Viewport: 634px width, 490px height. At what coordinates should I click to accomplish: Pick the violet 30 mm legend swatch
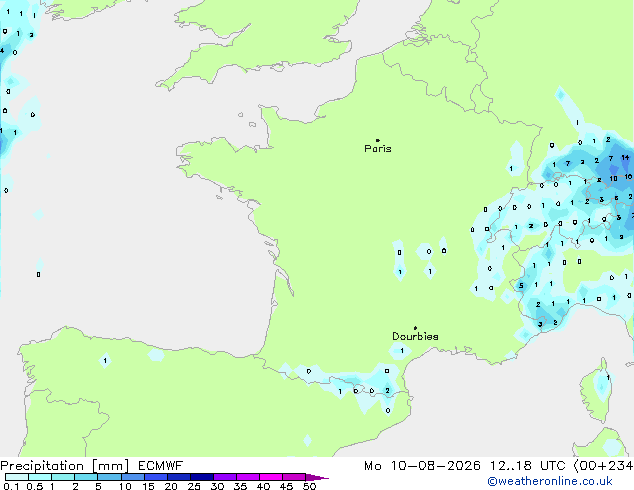click(x=225, y=477)
